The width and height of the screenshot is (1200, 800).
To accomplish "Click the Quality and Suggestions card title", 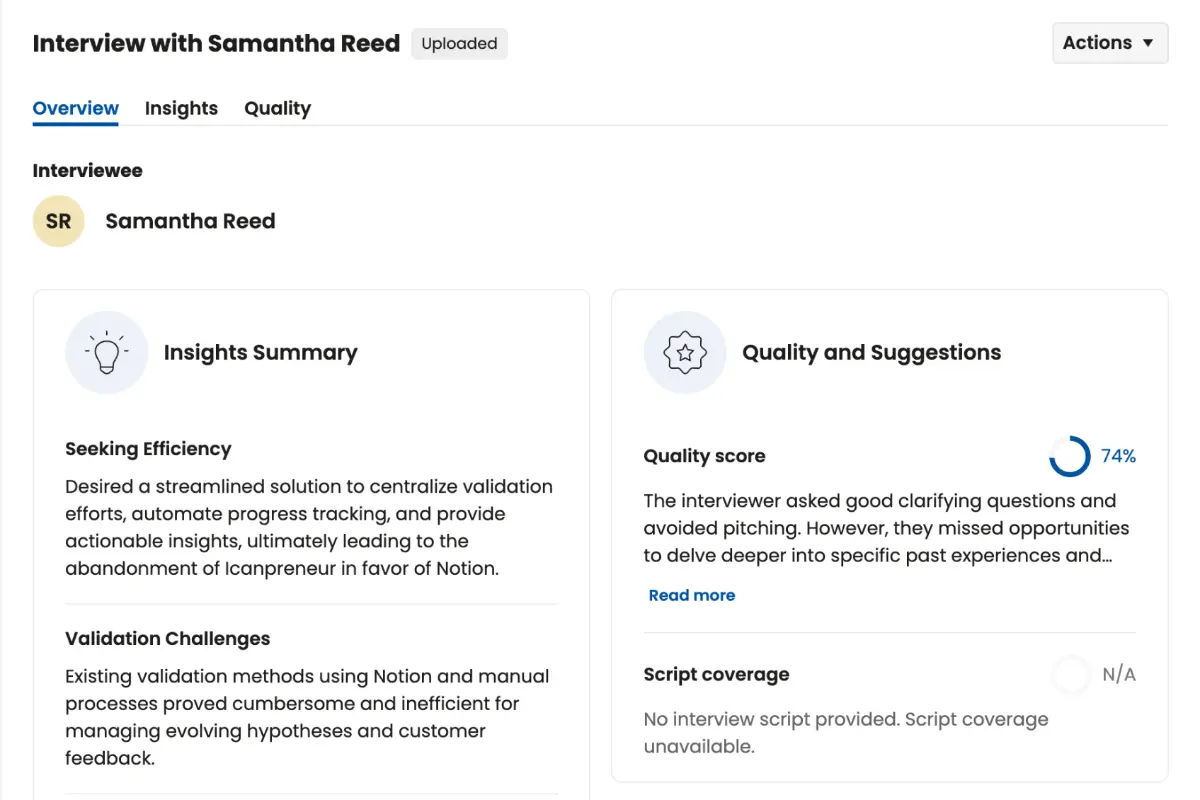I will pyautogui.click(x=872, y=352).
